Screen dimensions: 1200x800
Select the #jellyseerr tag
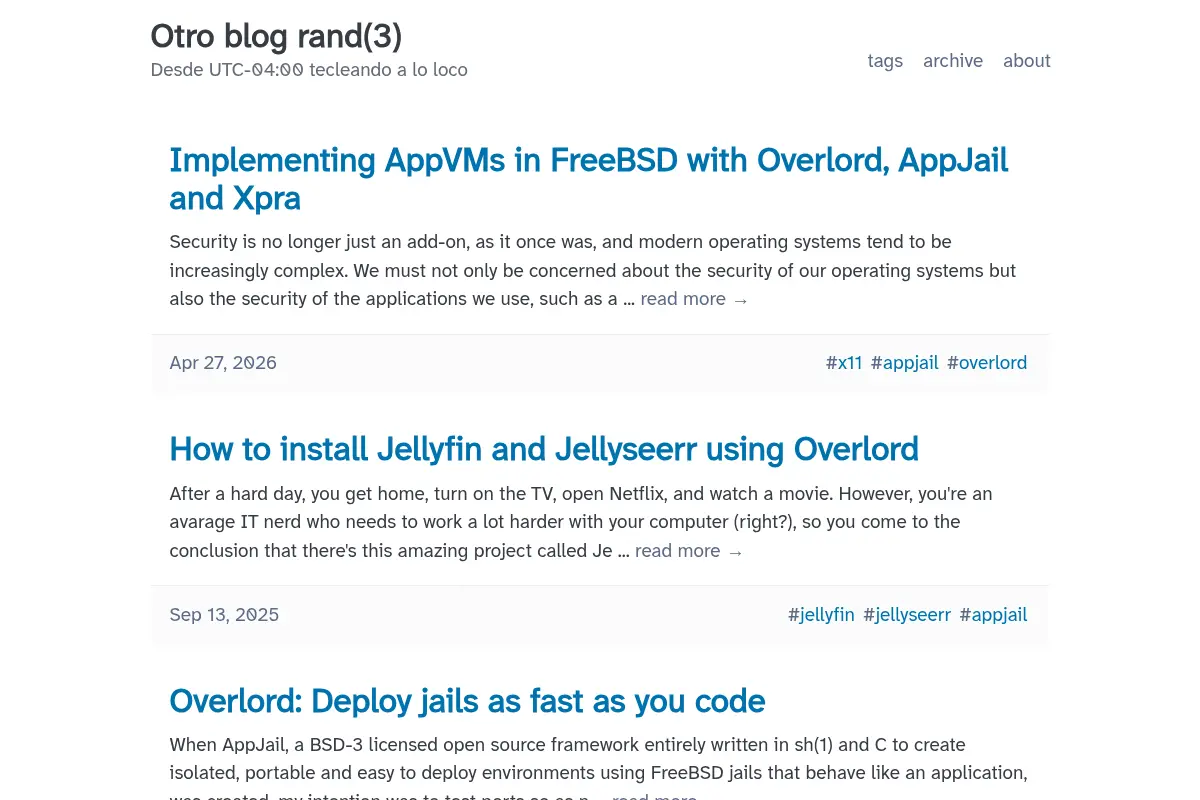907,615
